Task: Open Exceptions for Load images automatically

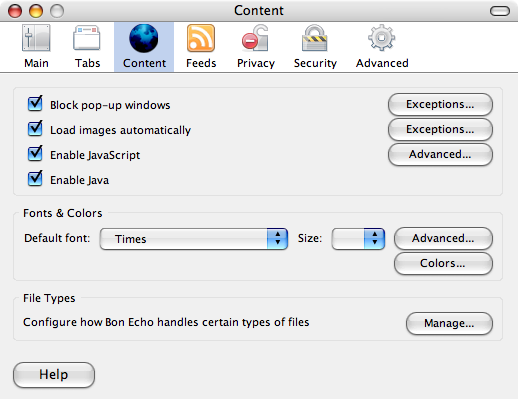Action: pos(440,129)
